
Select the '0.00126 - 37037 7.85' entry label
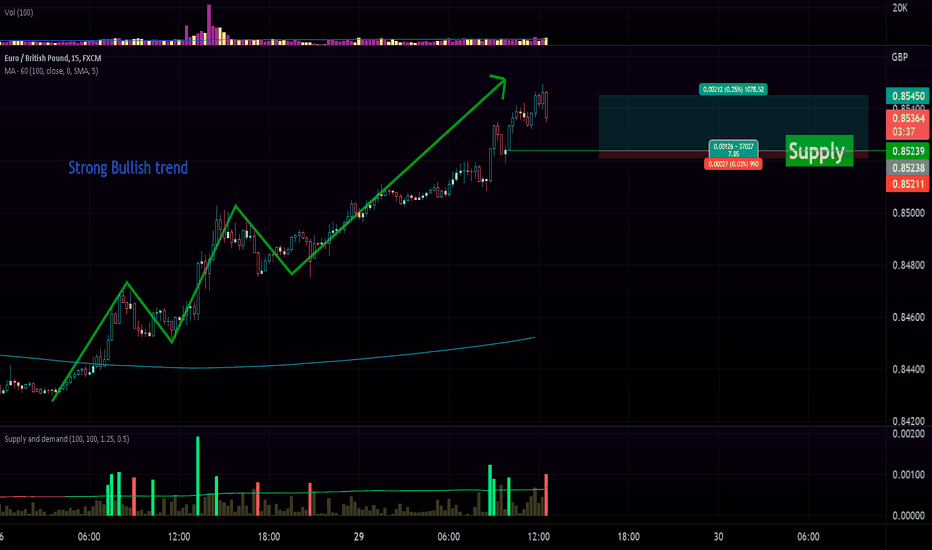[733, 149]
